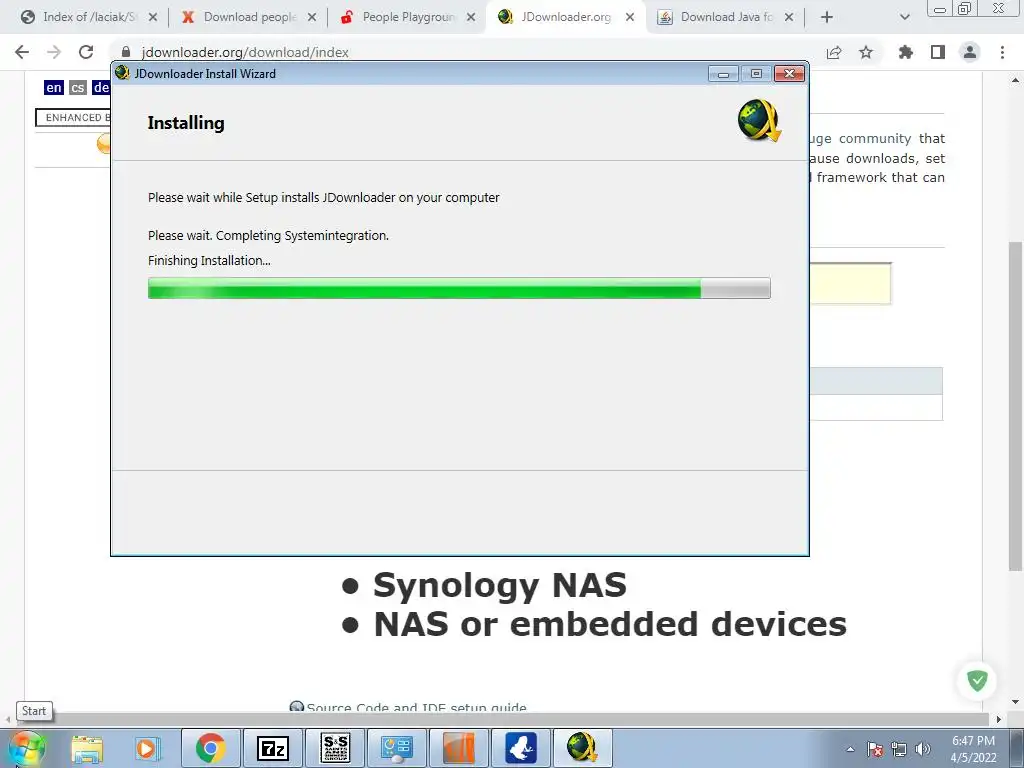Select JDownloader installer in the taskbar
This screenshot has height=768, width=1024.
(x=583, y=748)
